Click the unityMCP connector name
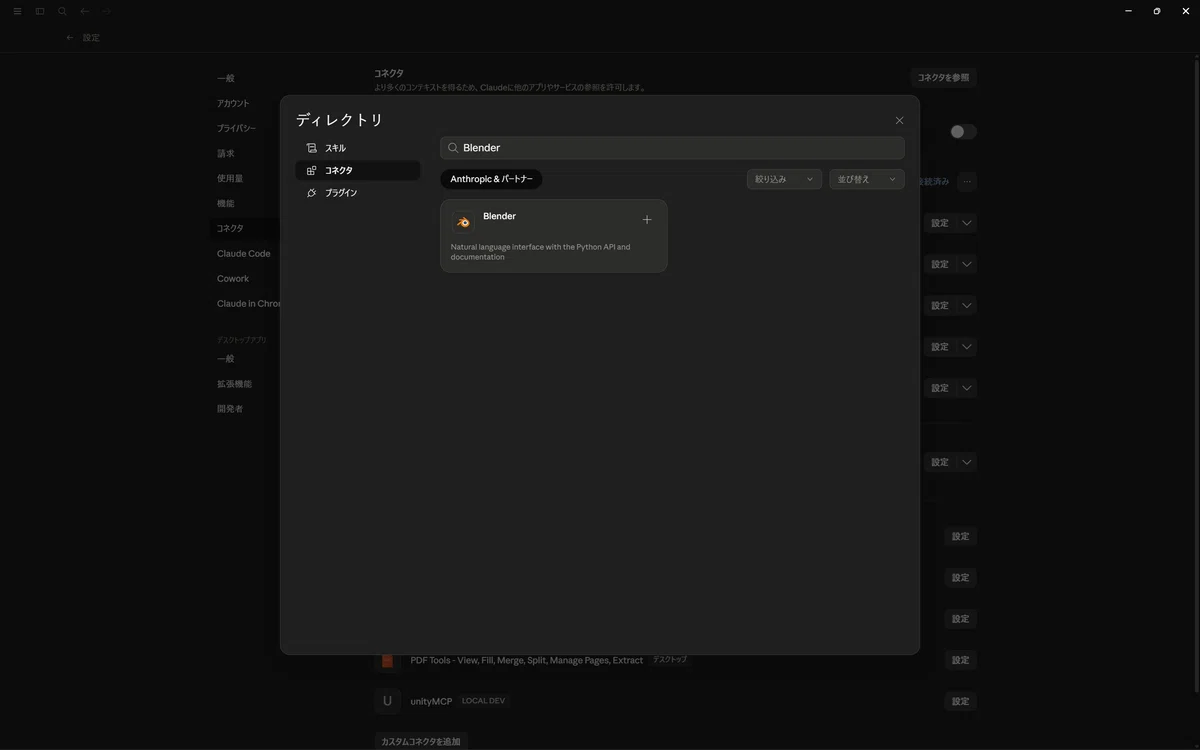1200x750 pixels. coord(431,701)
